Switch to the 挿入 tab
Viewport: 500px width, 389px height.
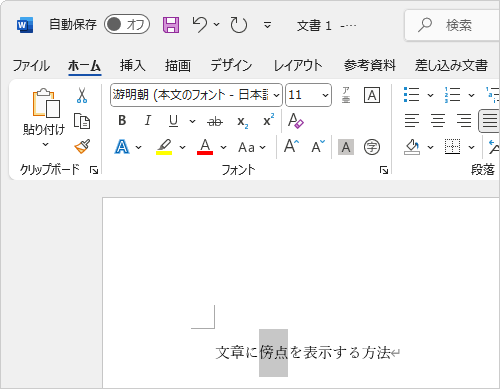(133, 65)
